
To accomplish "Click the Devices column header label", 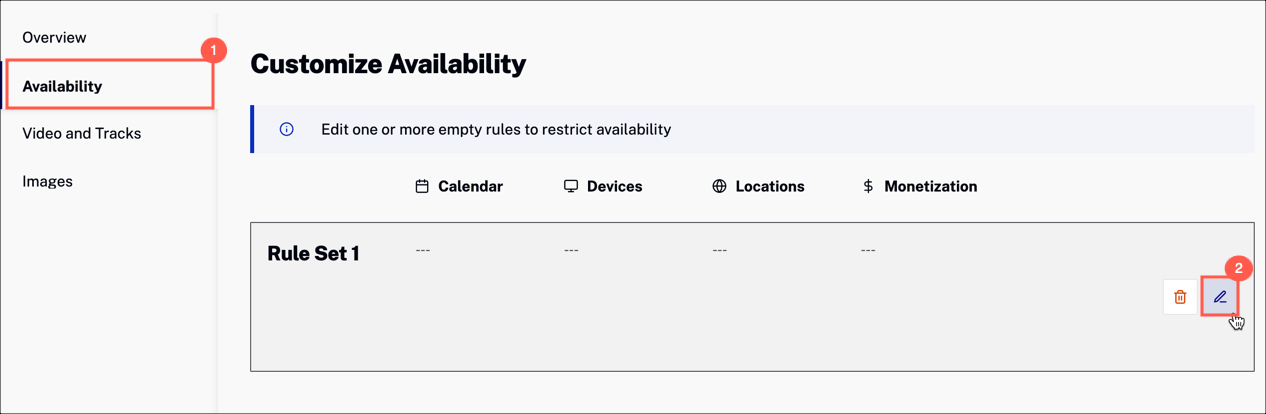I will (614, 186).
